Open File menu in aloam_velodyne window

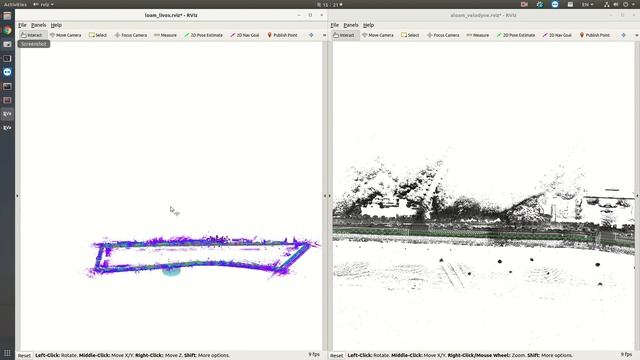click(334, 25)
